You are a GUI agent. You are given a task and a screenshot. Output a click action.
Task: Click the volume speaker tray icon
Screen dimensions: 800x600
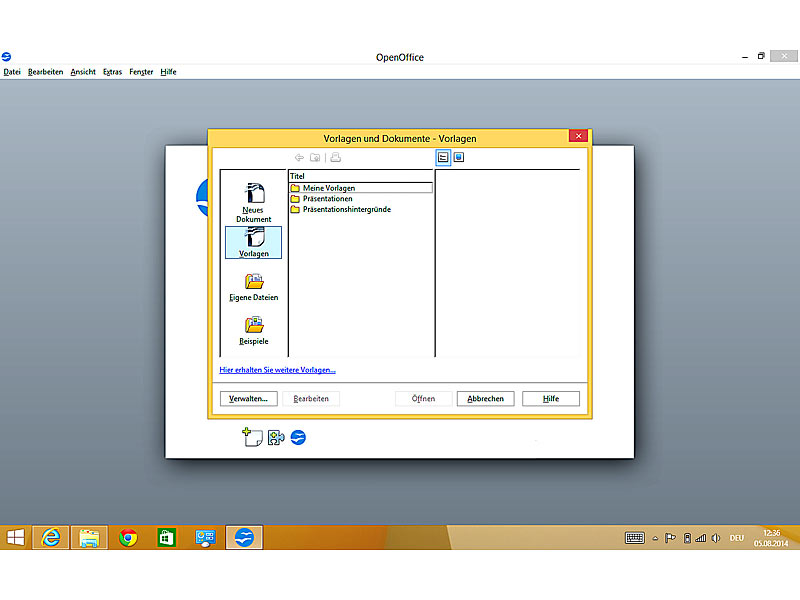coord(716,538)
